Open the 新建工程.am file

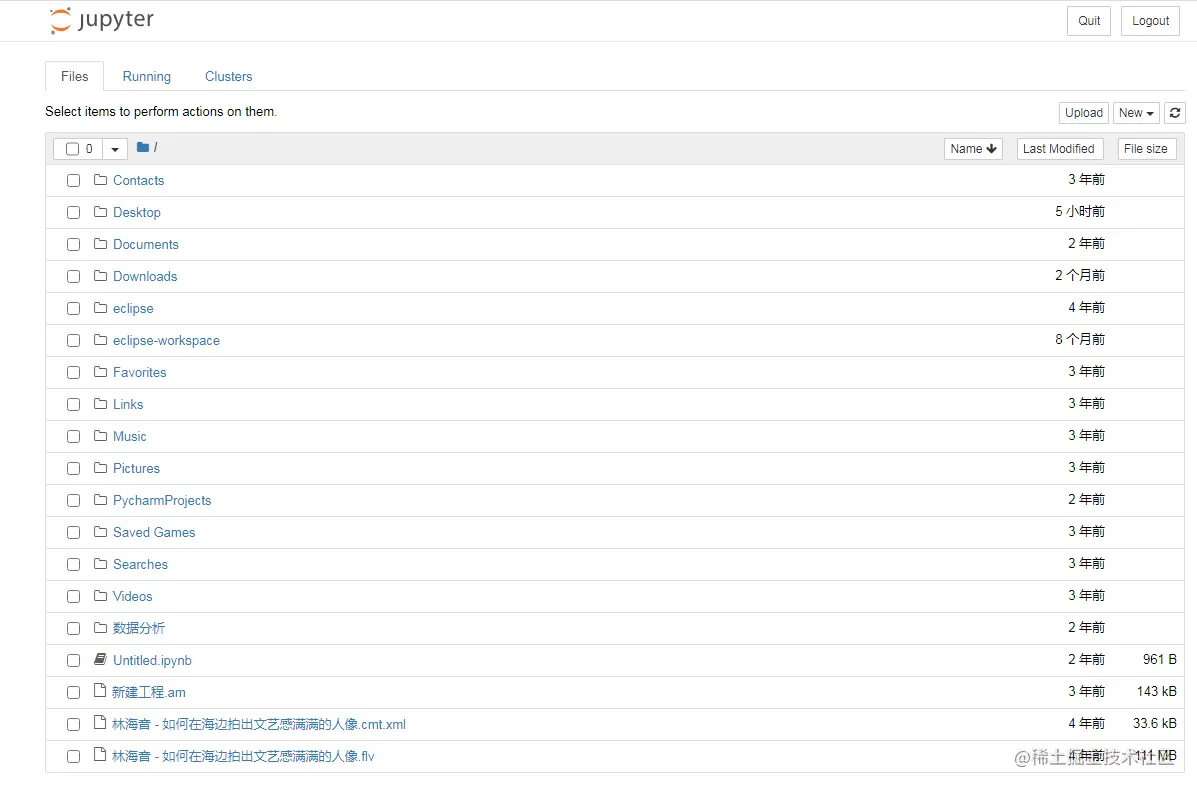point(149,692)
